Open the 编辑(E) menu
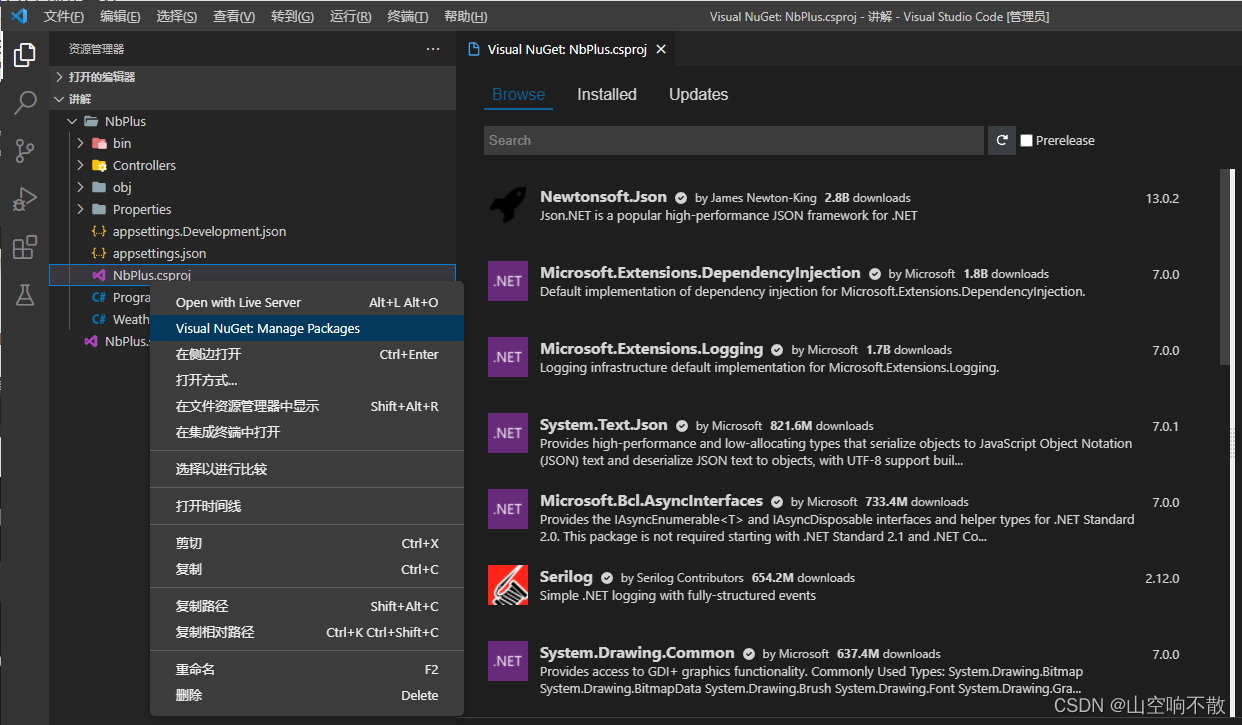This screenshot has height=725, width=1242. (120, 17)
